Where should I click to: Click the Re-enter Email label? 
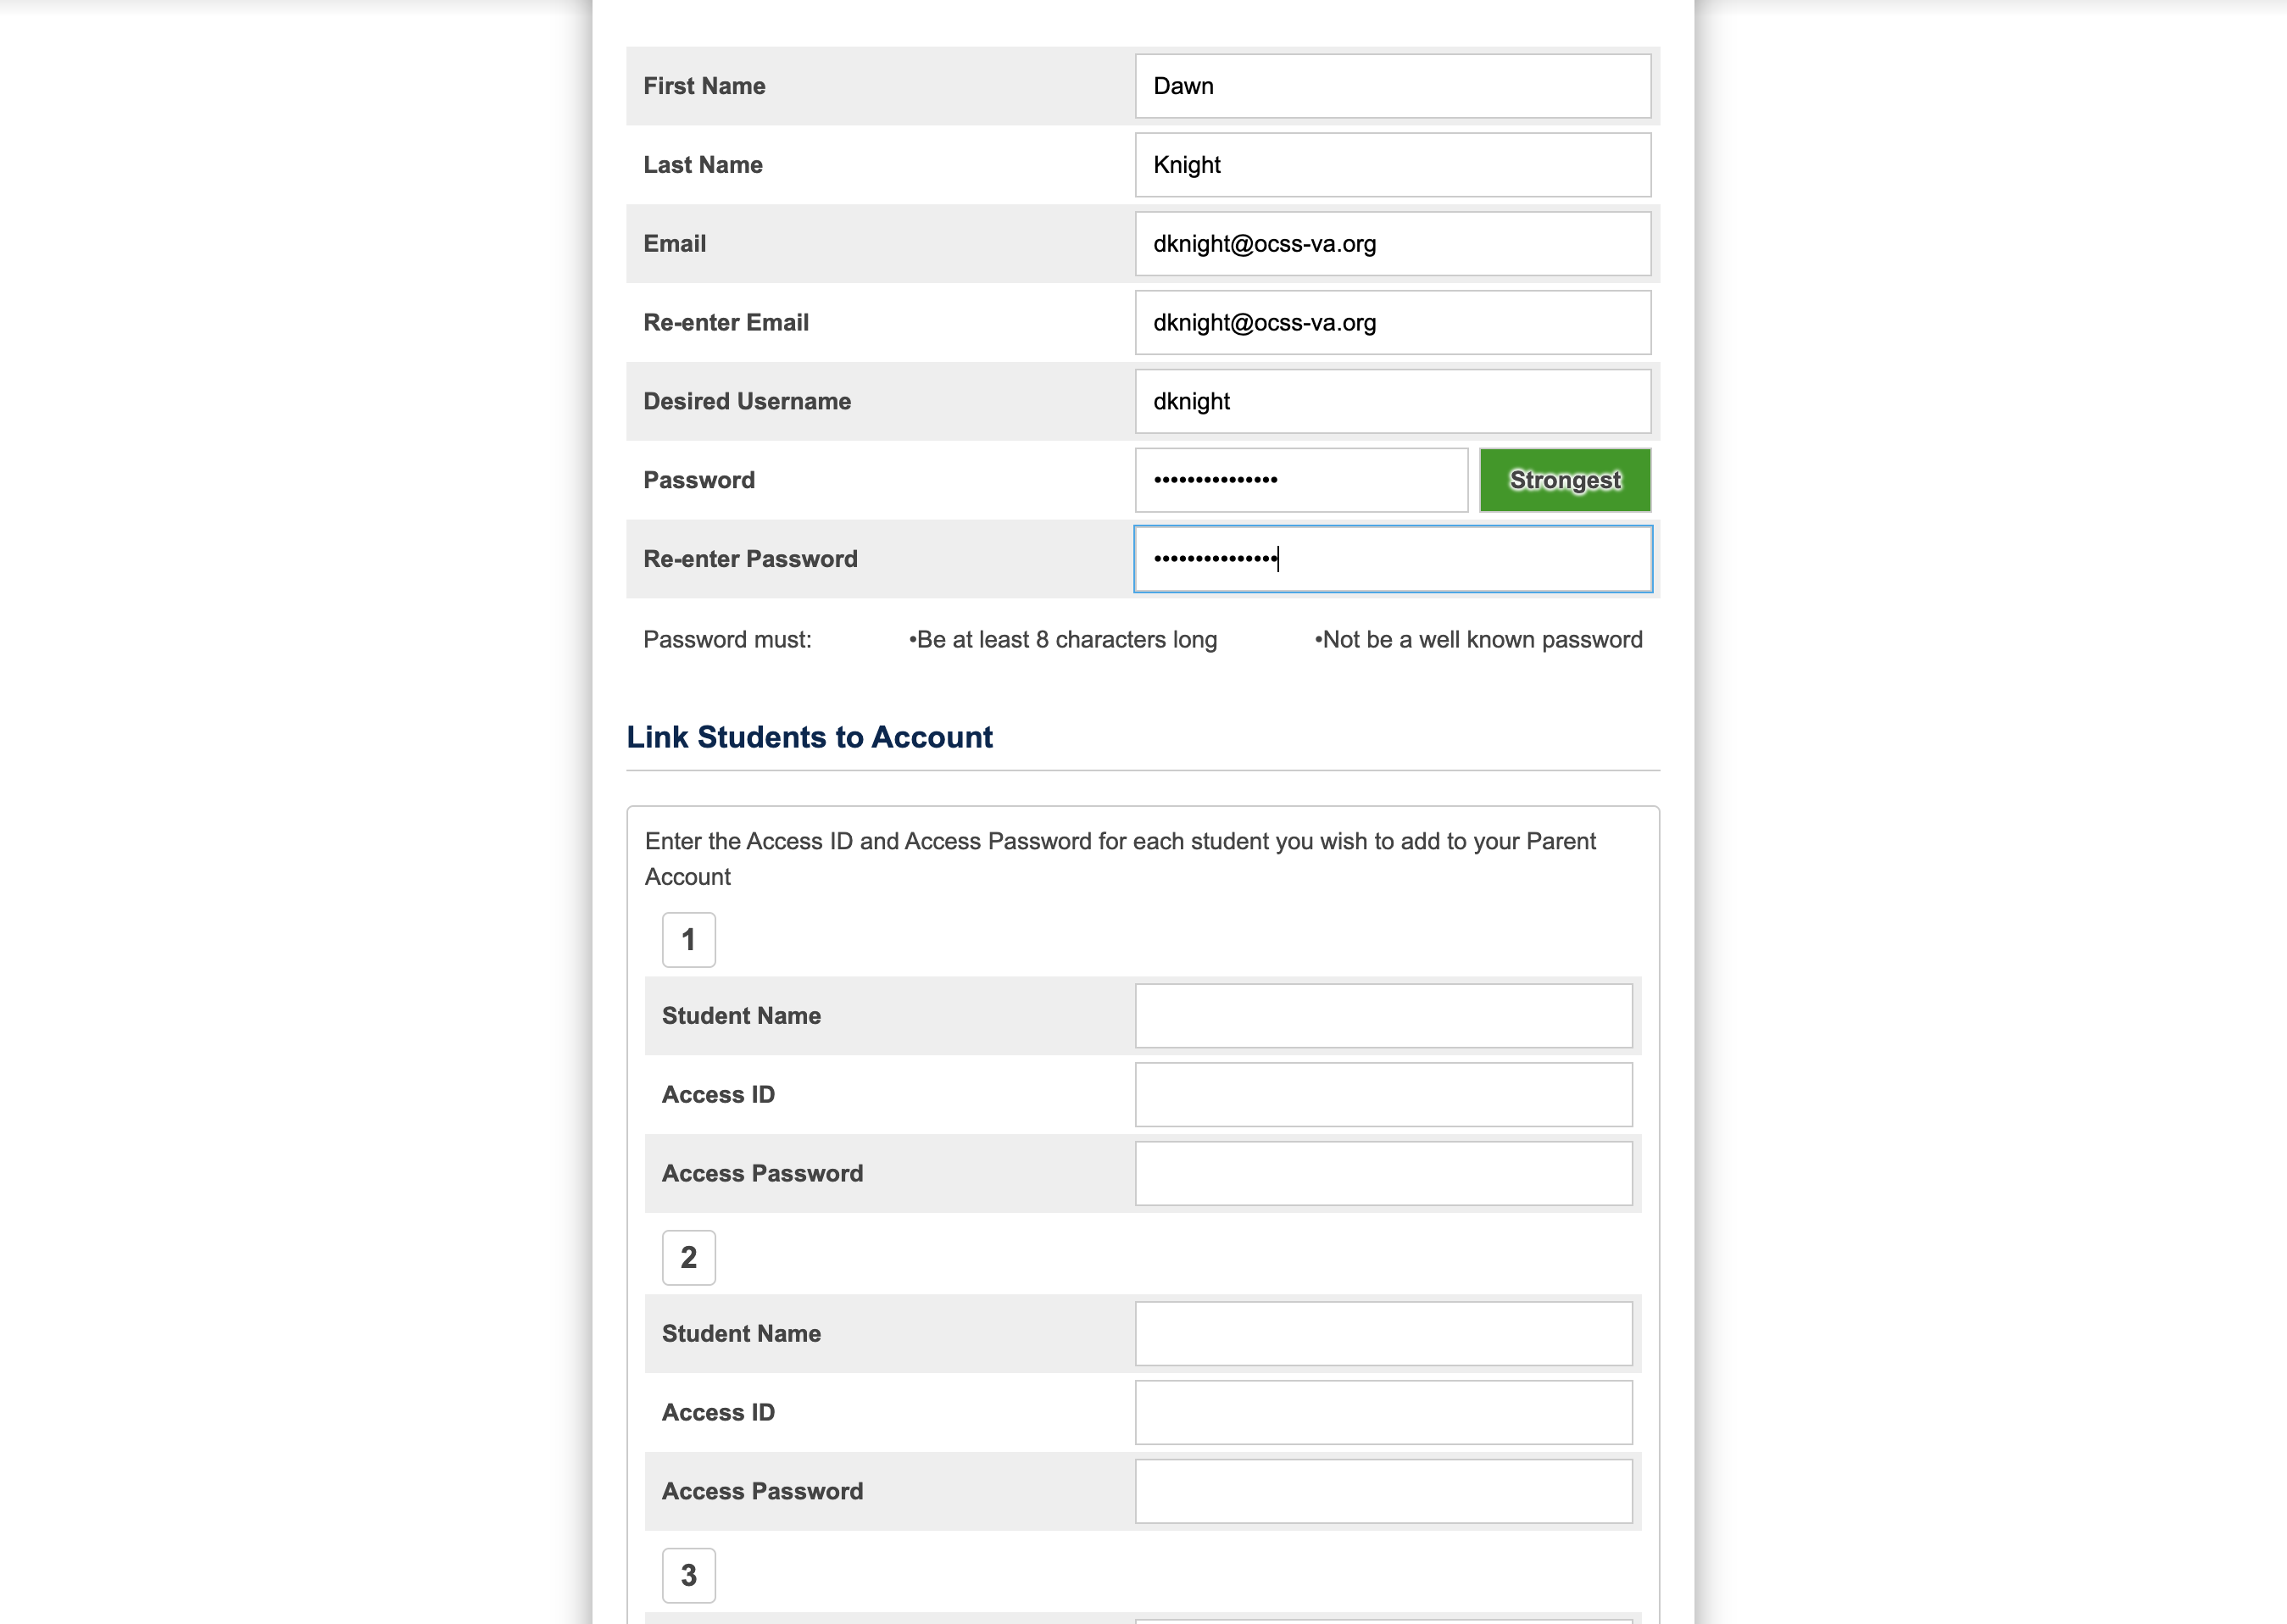pyautogui.click(x=726, y=323)
